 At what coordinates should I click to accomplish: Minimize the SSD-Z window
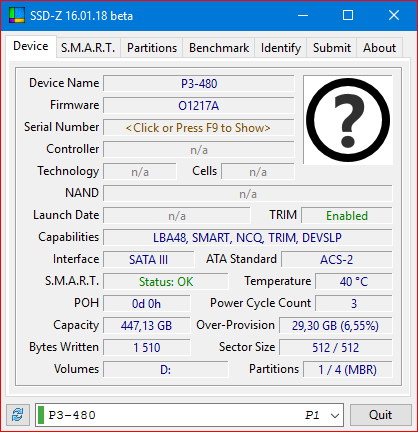coord(303,15)
